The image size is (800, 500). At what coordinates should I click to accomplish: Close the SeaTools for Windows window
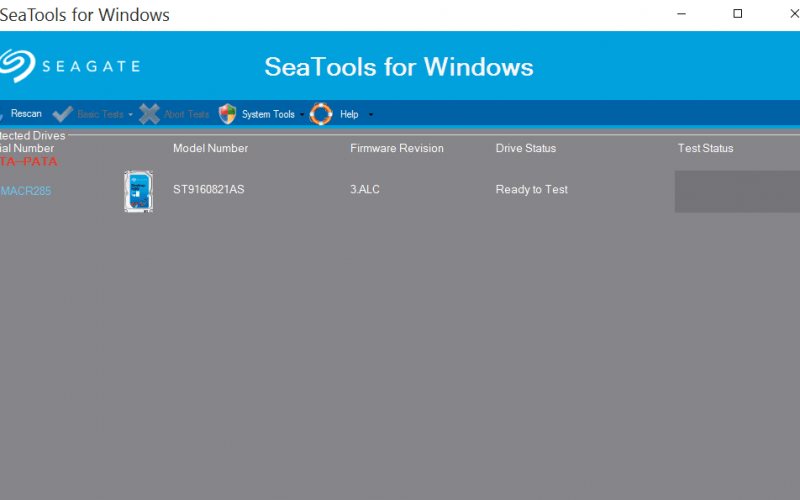click(794, 14)
